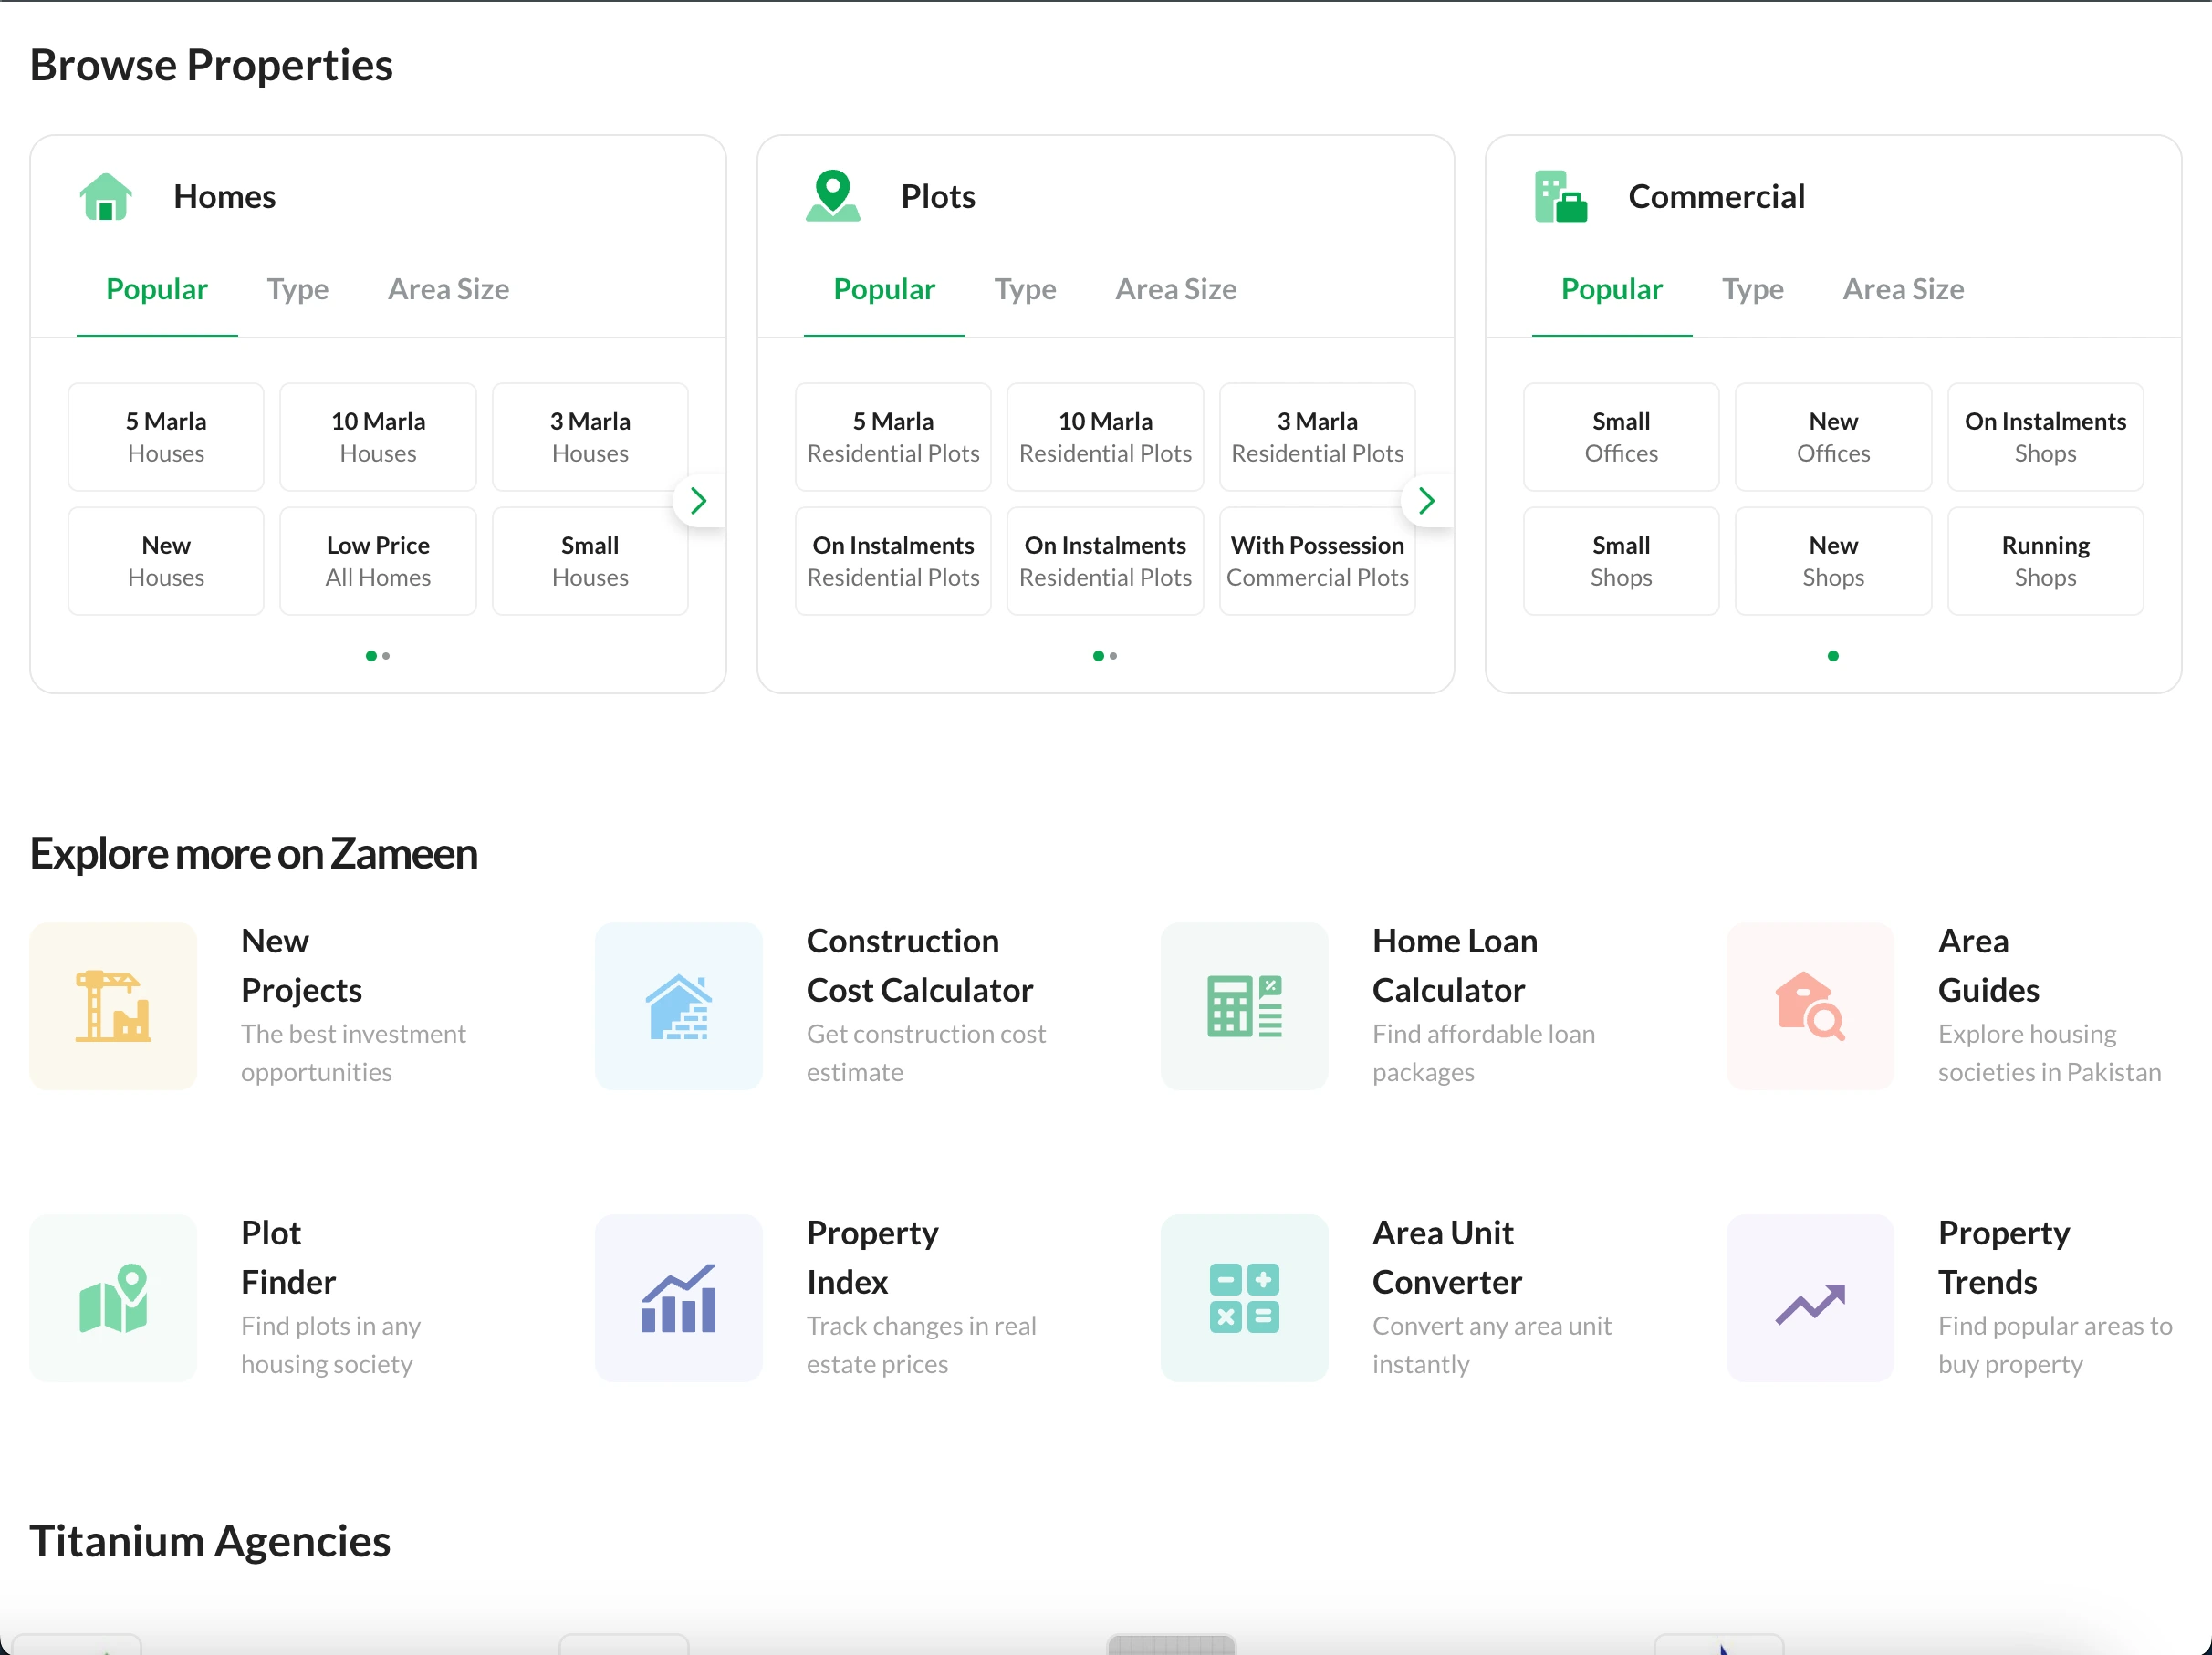Open the Property Trends arrow icon
2212x1655 pixels.
[x=1809, y=1298]
